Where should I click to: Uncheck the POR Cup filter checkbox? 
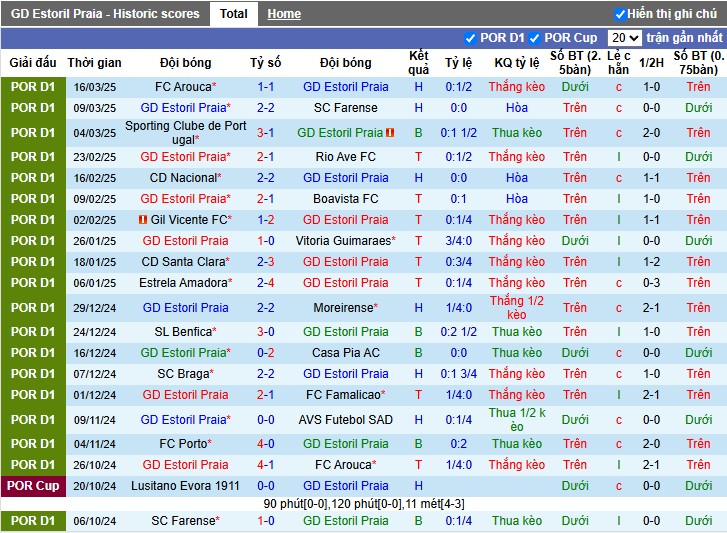[535, 38]
